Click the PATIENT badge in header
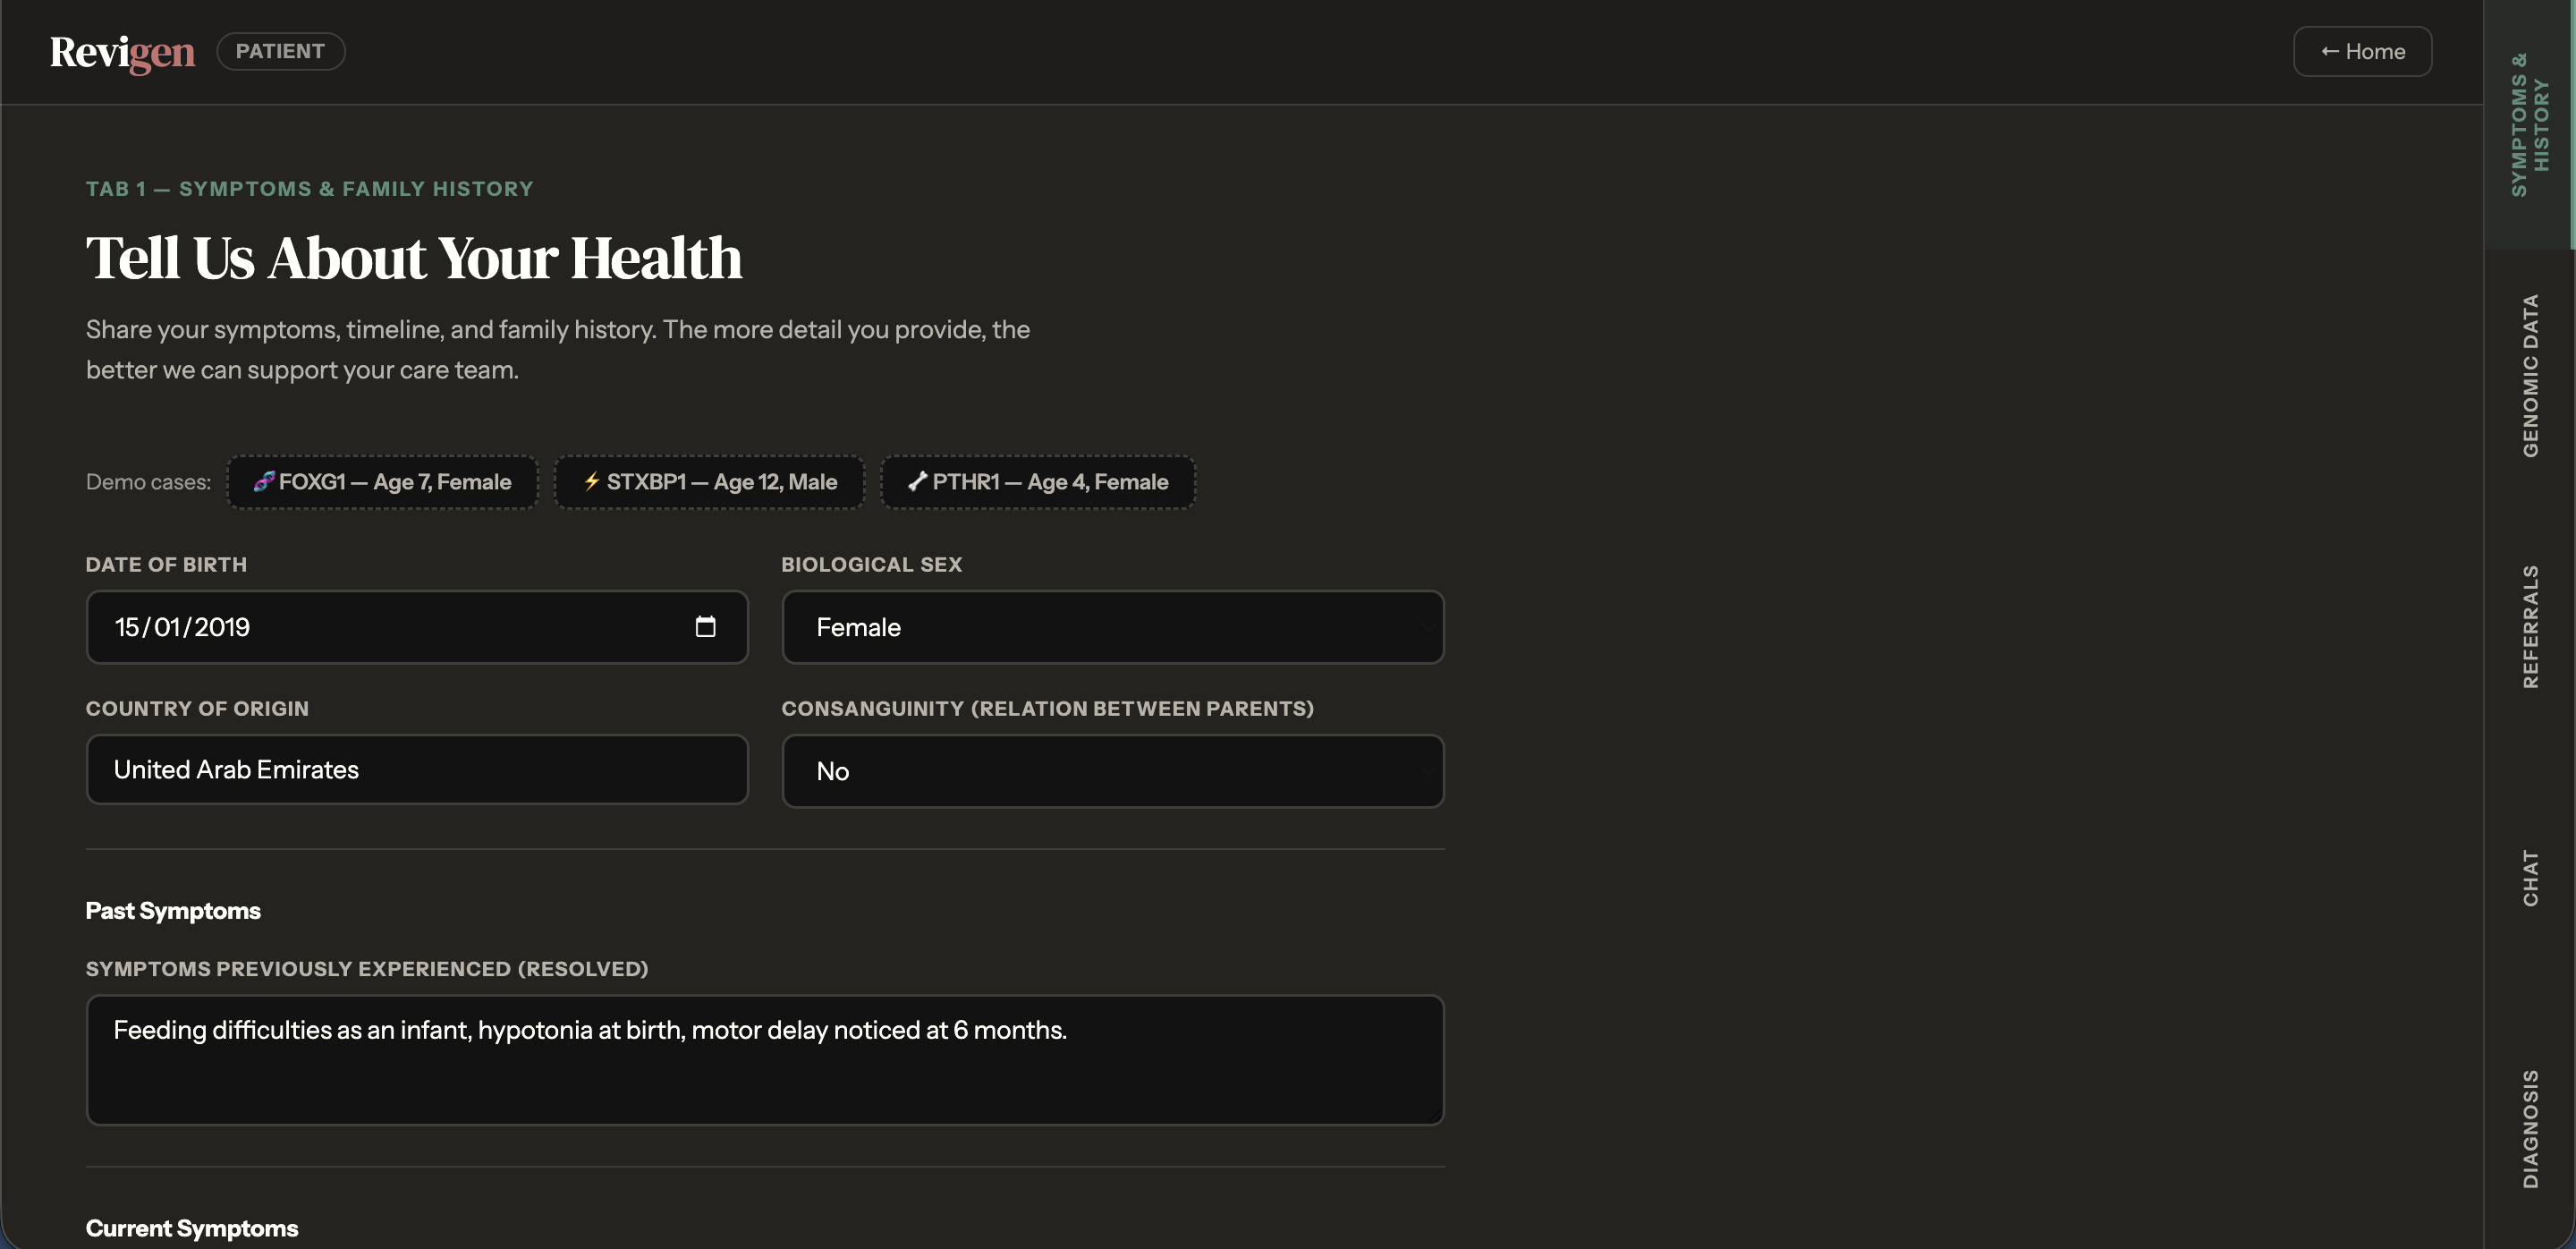 (x=280, y=52)
